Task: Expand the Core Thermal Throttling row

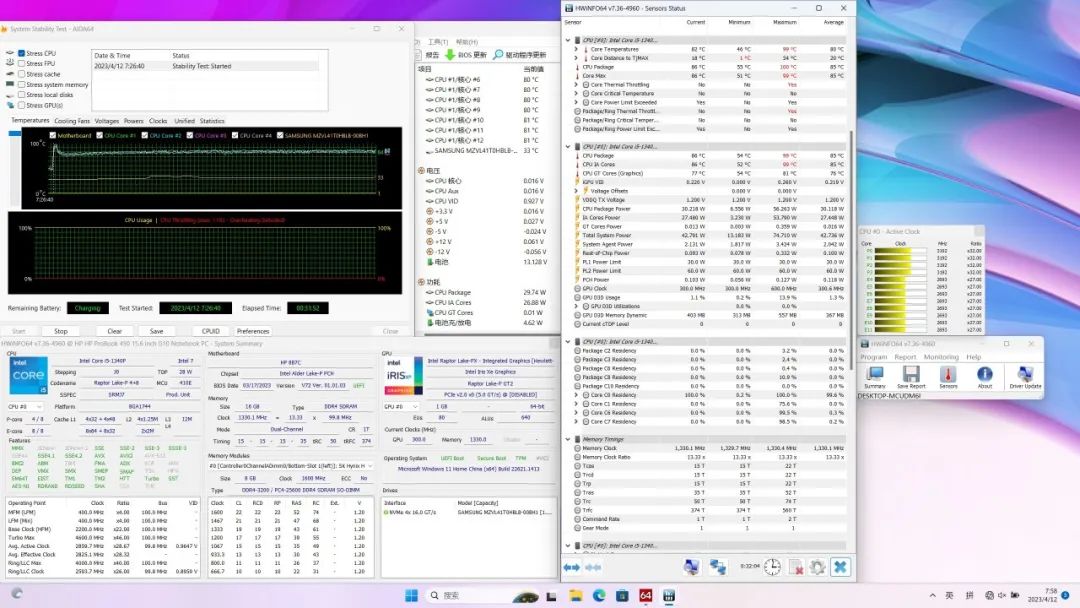Action: (x=577, y=85)
